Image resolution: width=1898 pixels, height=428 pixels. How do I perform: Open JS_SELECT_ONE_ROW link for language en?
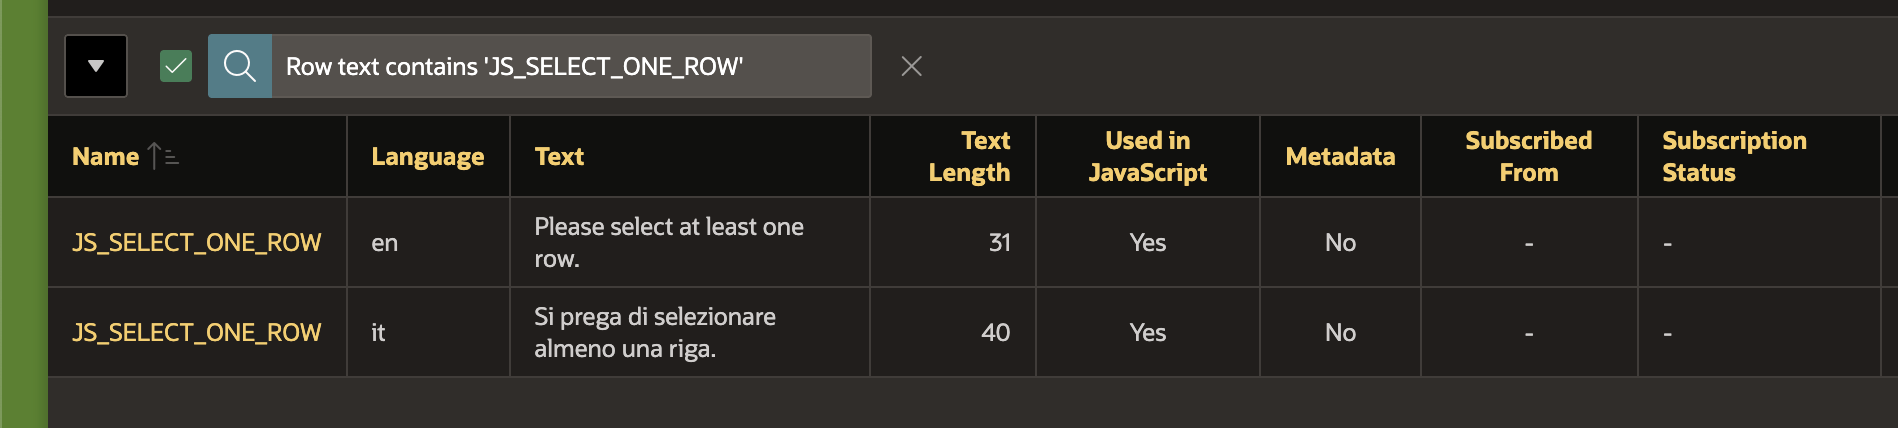196,243
